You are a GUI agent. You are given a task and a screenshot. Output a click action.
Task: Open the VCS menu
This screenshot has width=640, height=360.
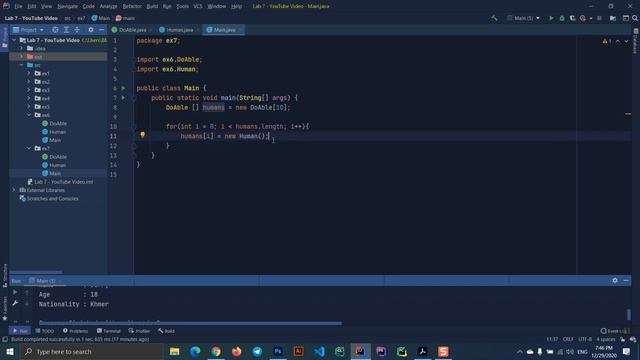(198, 6)
